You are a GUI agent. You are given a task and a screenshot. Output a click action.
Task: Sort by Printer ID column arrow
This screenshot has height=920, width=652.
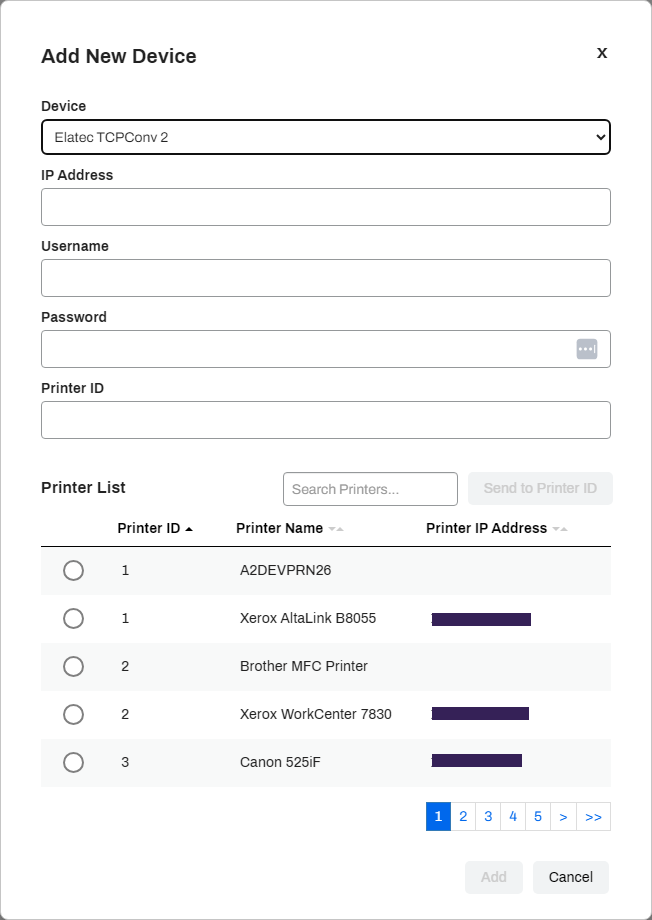pyautogui.click(x=189, y=529)
